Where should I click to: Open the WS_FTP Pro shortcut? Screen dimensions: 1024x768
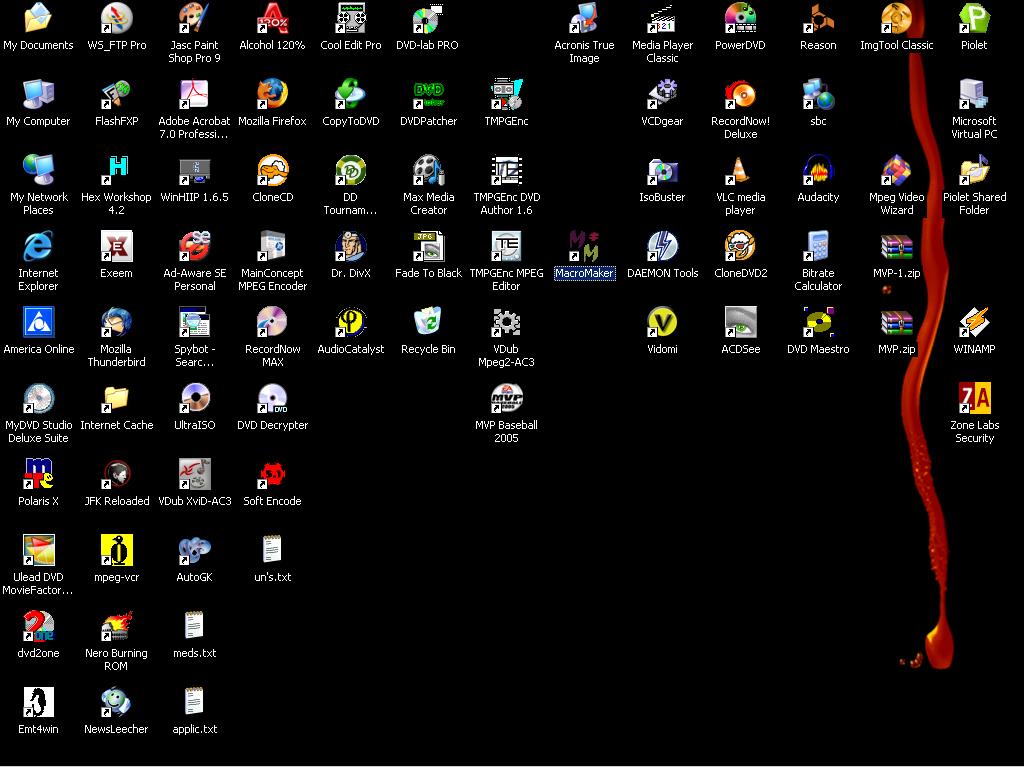tap(117, 18)
